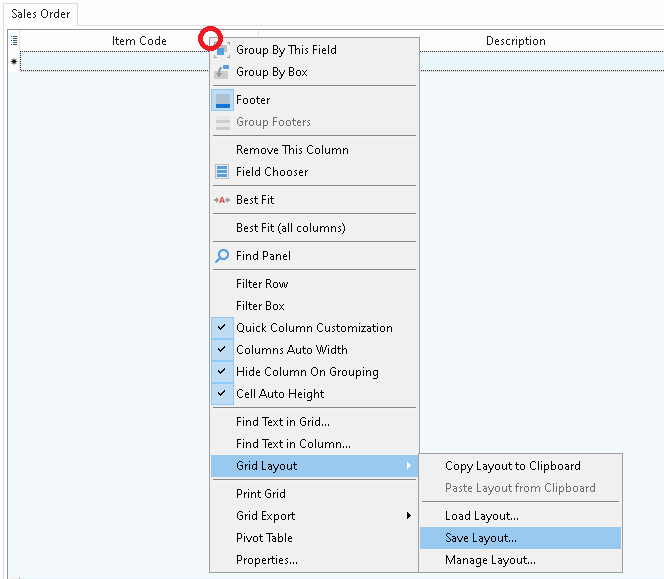This screenshot has height=579, width=664.
Task: Click the Group By Box icon
Action: (222, 72)
